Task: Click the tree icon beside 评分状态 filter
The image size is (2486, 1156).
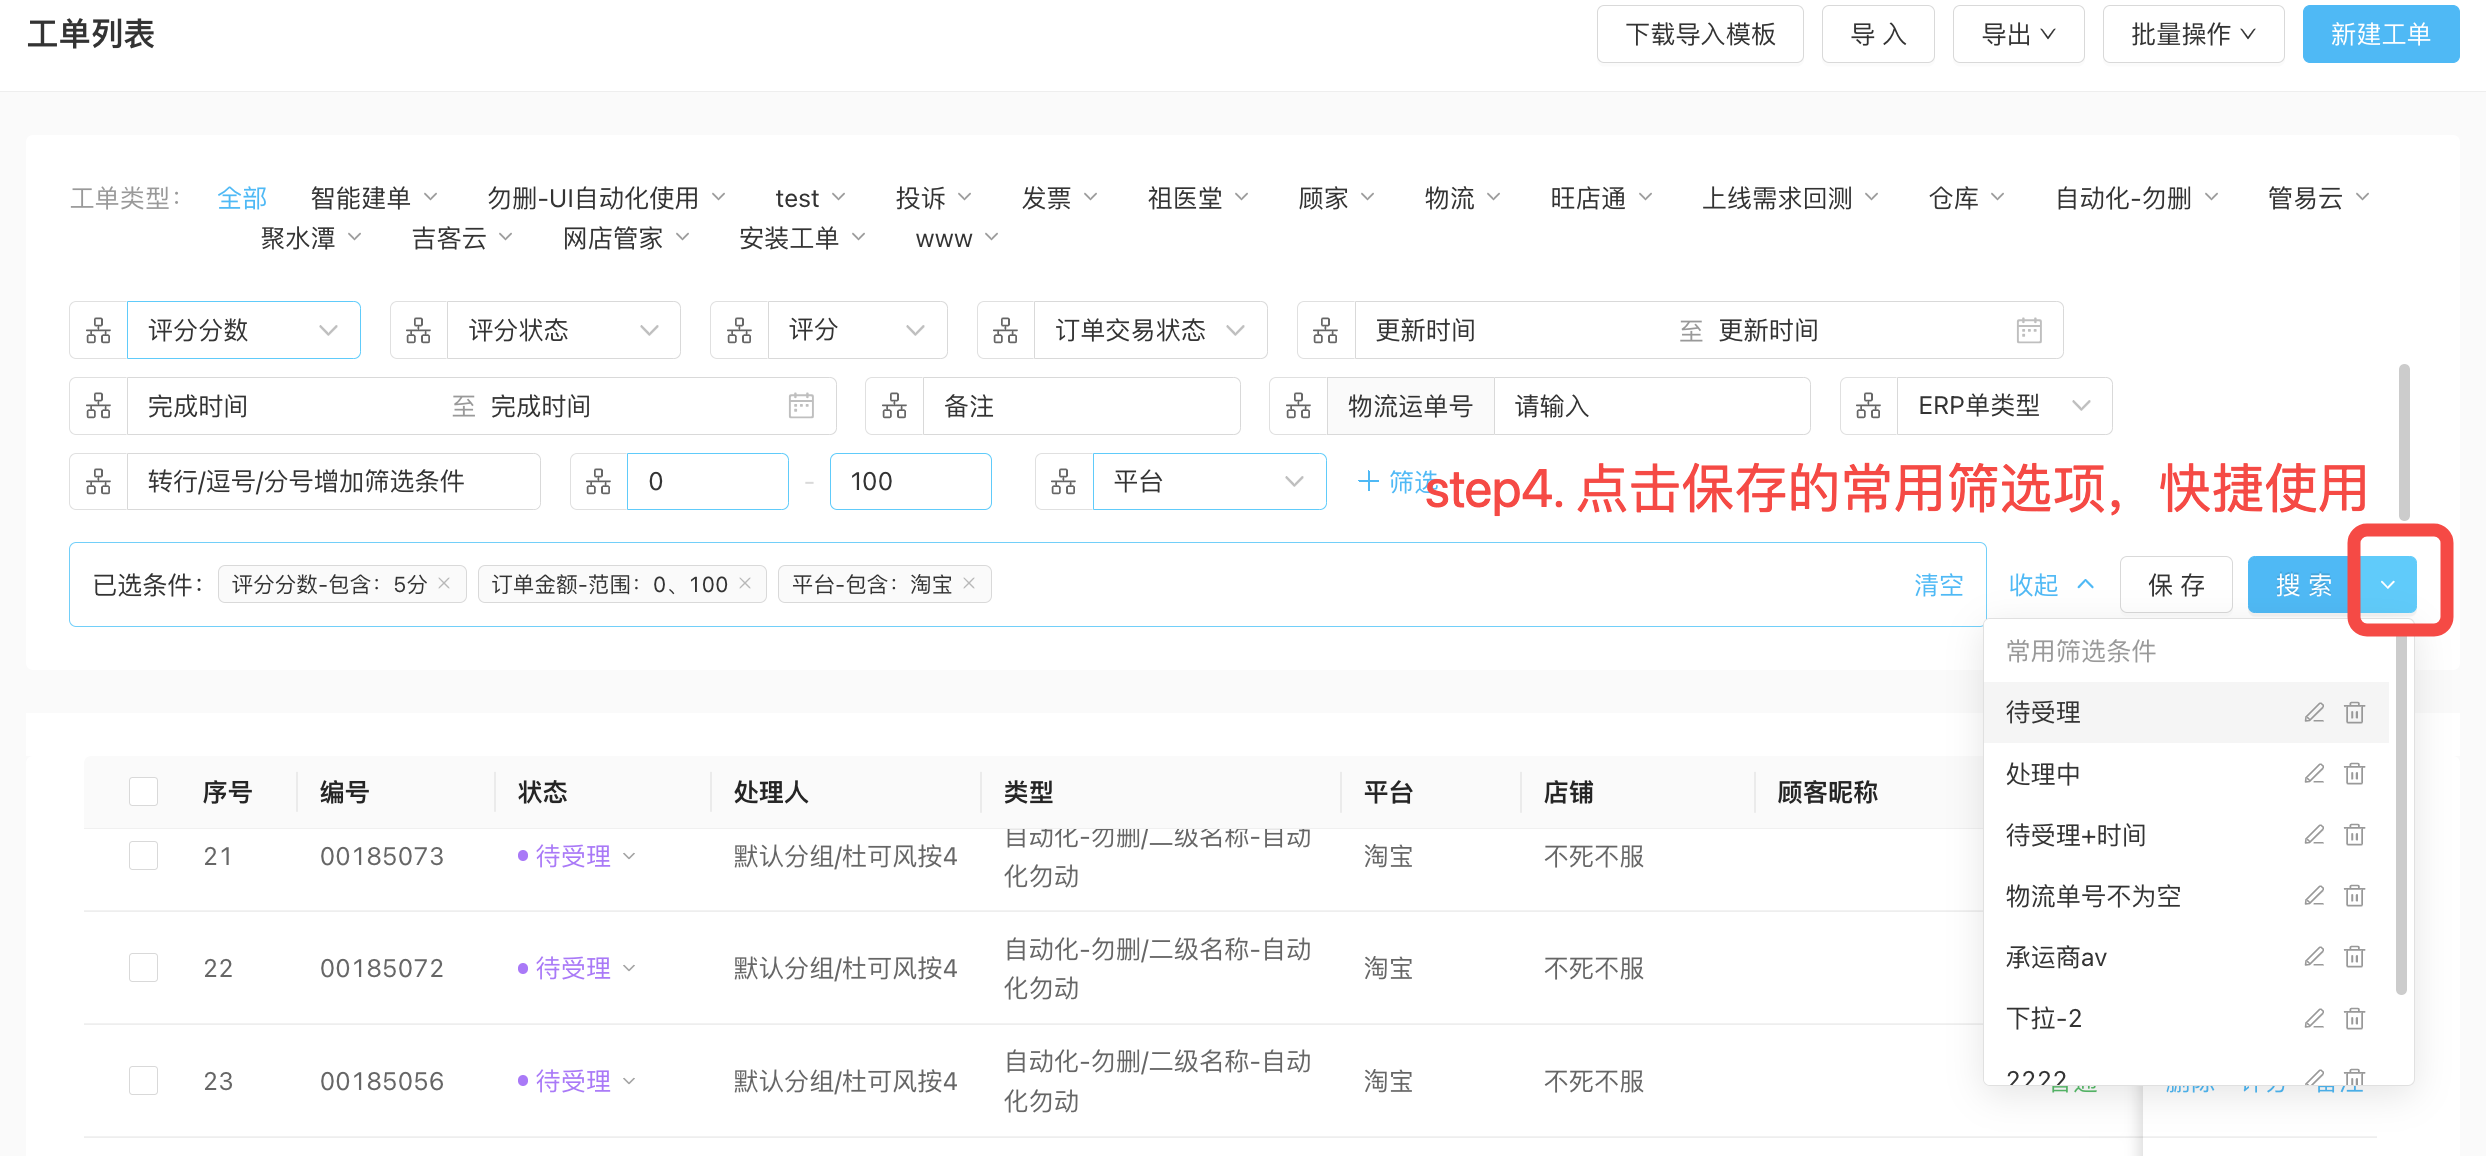Action: coord(418,330)
